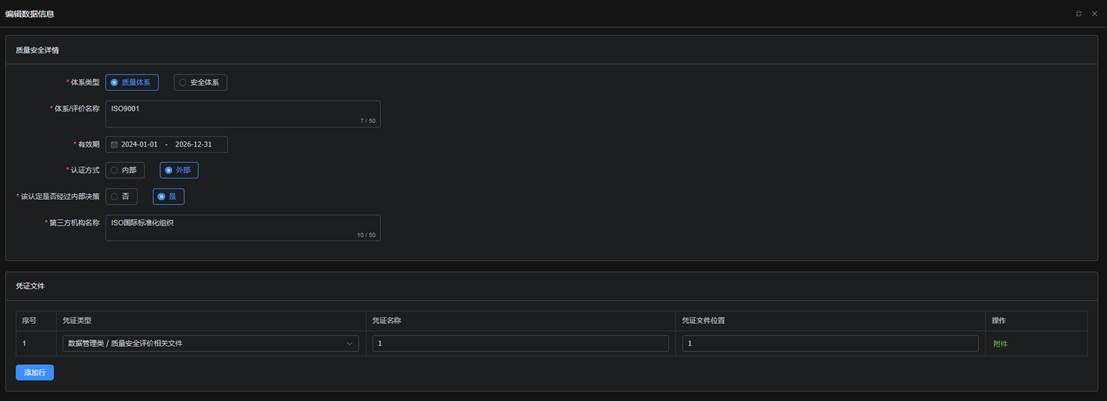
Task: Select 否 for the internal decision question
Action: coord(121,197)
